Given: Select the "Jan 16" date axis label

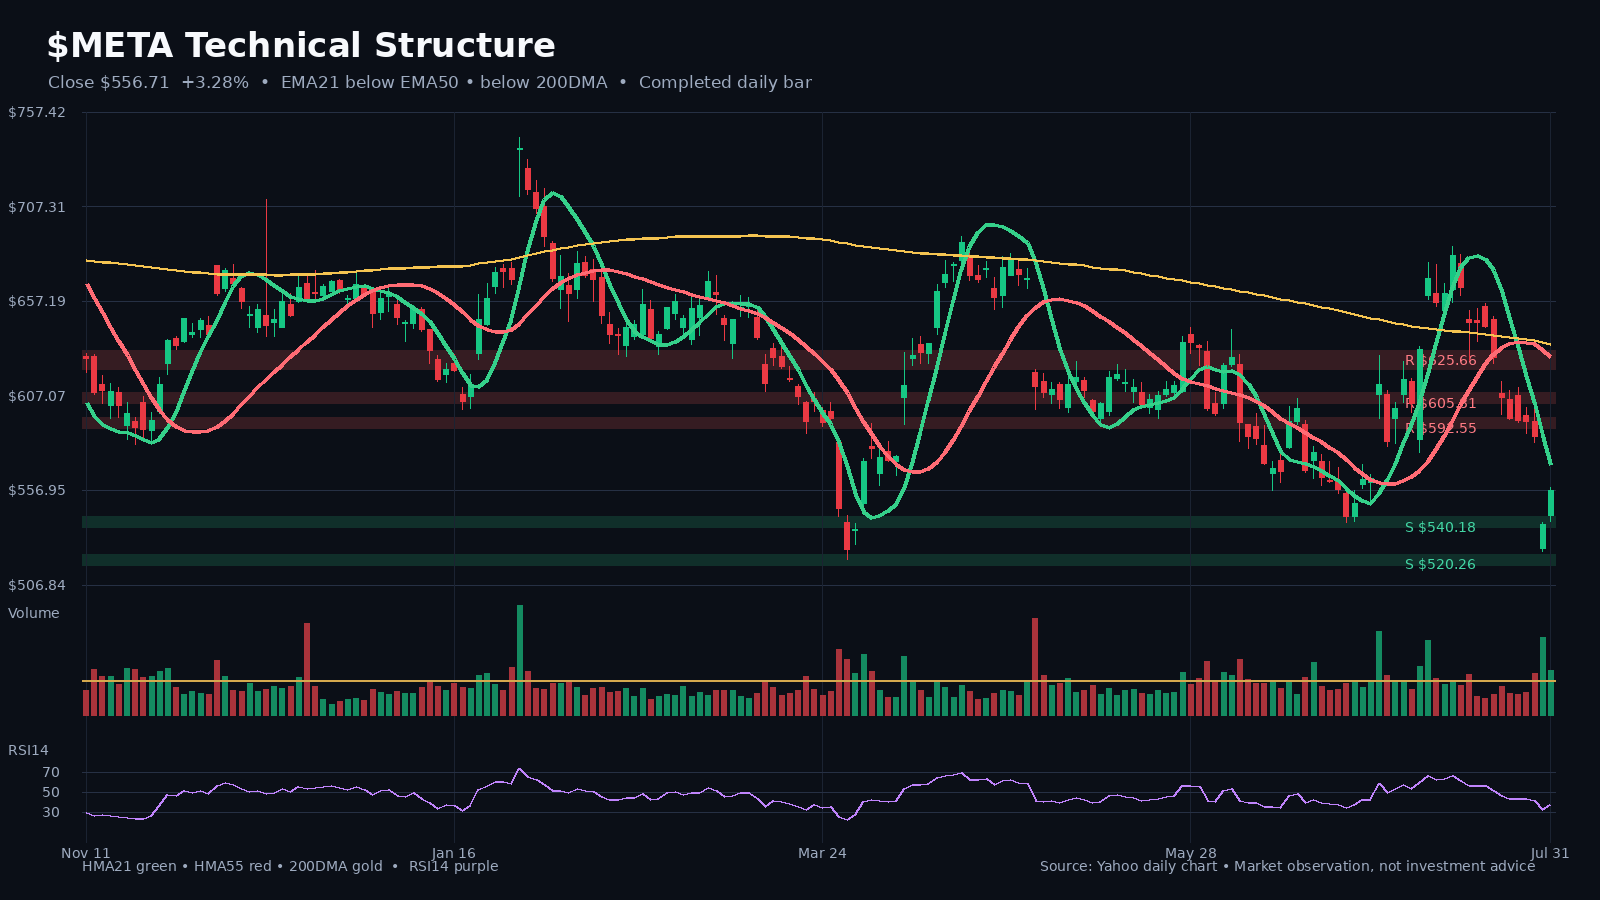Looking at the screenshot, I should pos(454,853).
